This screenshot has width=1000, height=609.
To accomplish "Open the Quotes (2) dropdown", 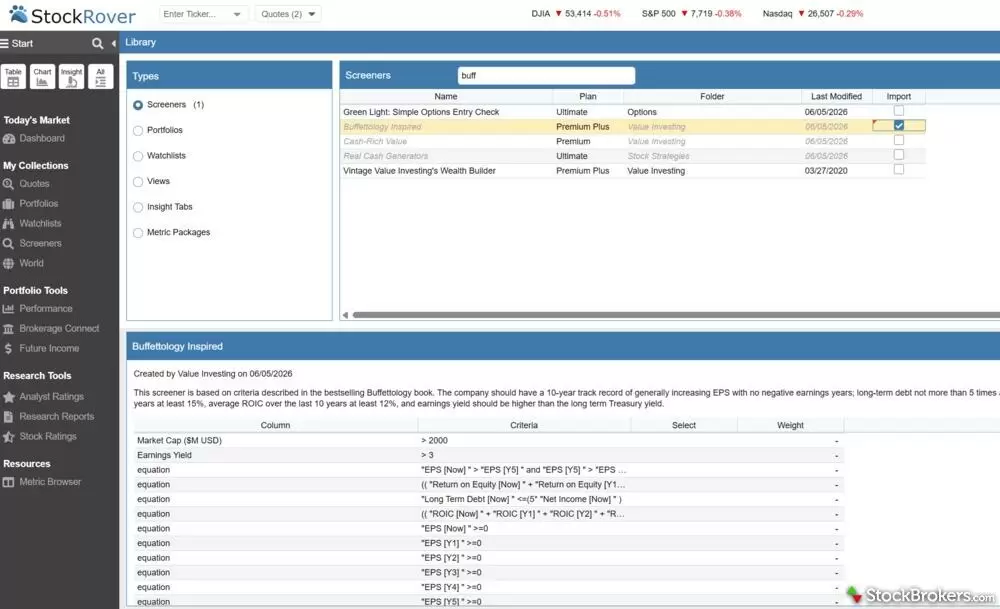I will [x=288, y=14].
